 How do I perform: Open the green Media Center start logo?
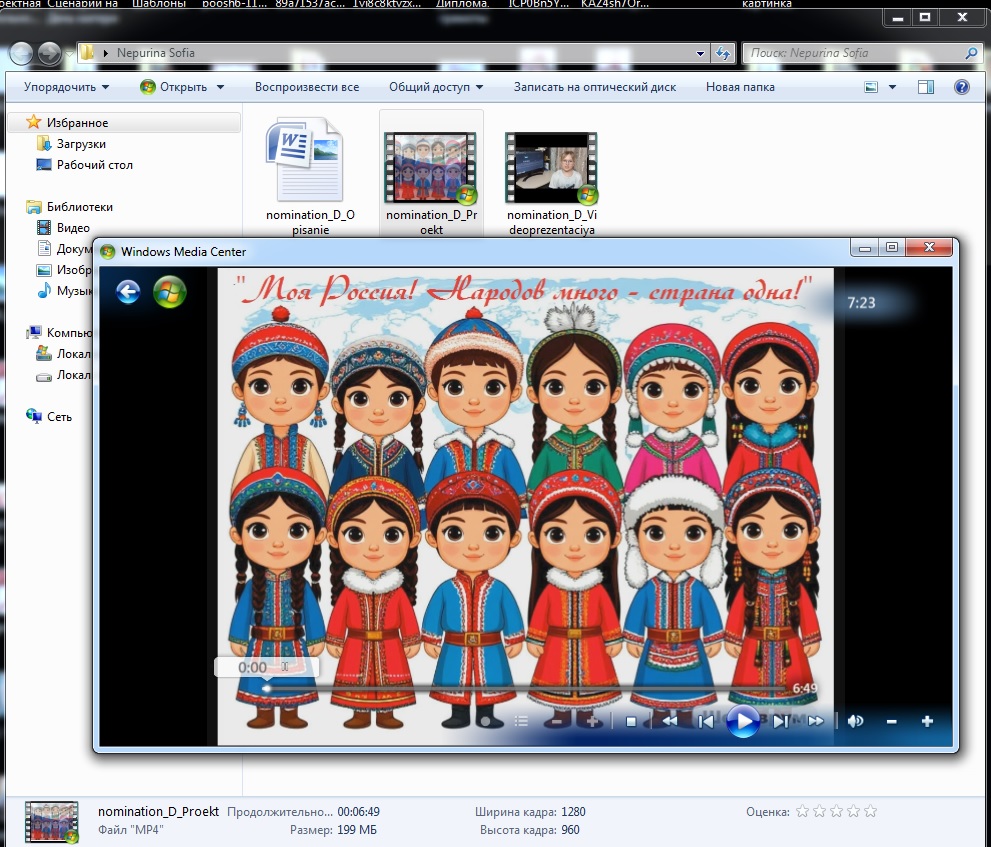point(169,292)
